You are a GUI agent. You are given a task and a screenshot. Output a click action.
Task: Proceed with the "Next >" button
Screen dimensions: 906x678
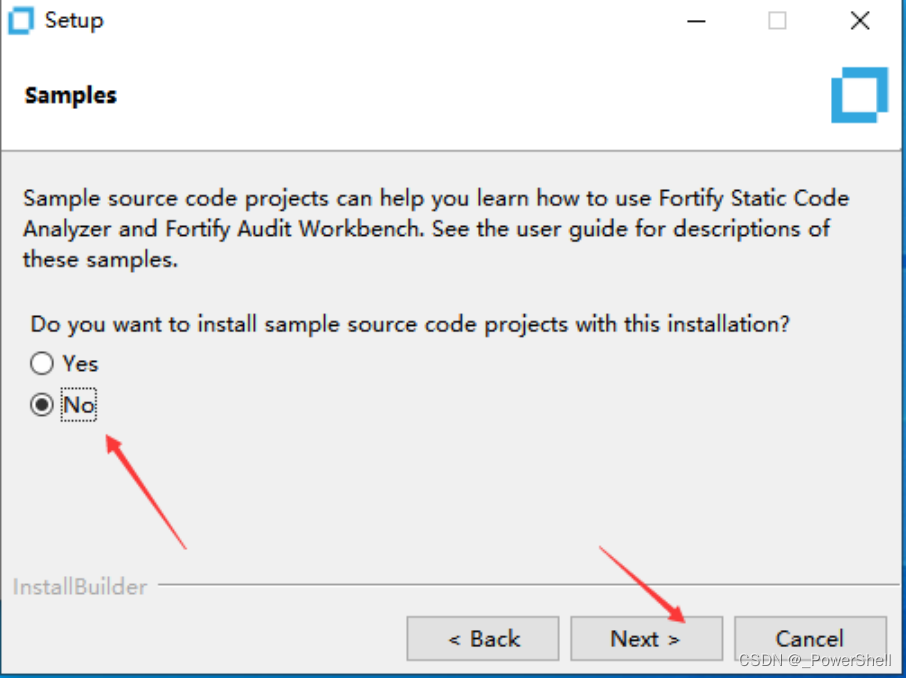646,638
